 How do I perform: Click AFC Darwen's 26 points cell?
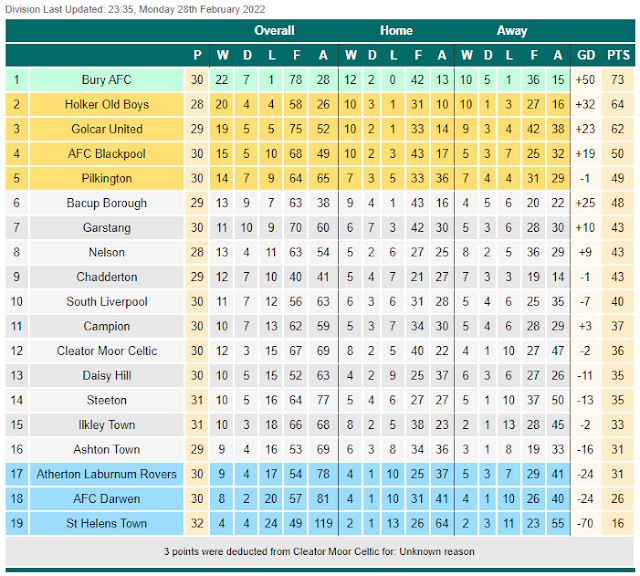click(618, 499)
